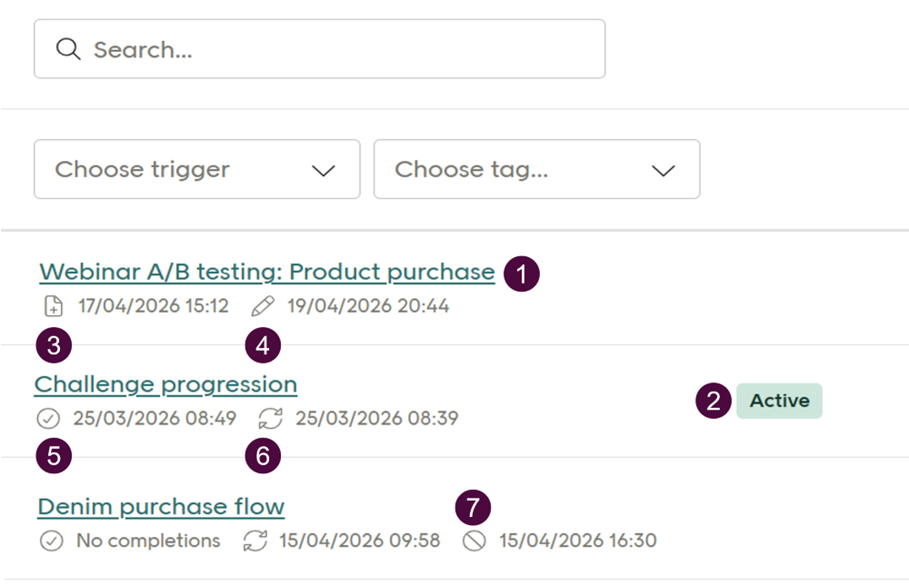Open Webinar A/B testing: Product purchase link
Image resolution: width=909 pixels, height=586 pixels.
point(267,272)
